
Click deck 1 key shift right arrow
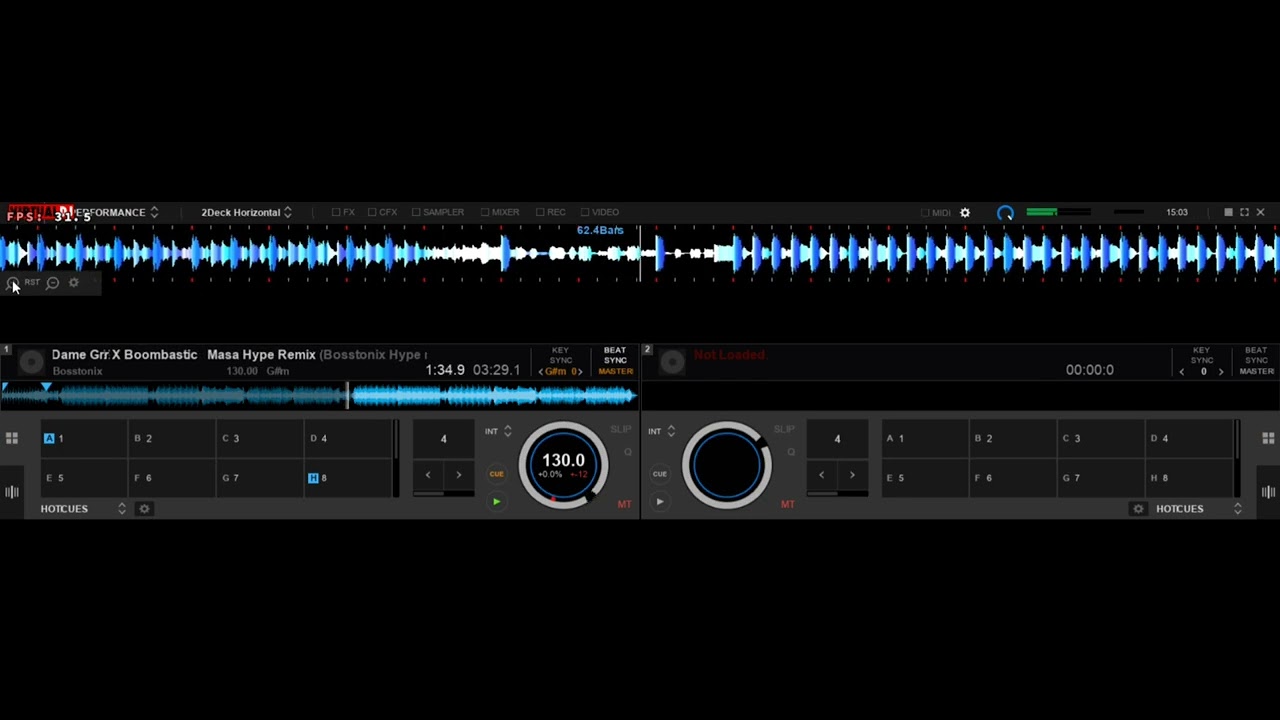[x=579, y=371]
